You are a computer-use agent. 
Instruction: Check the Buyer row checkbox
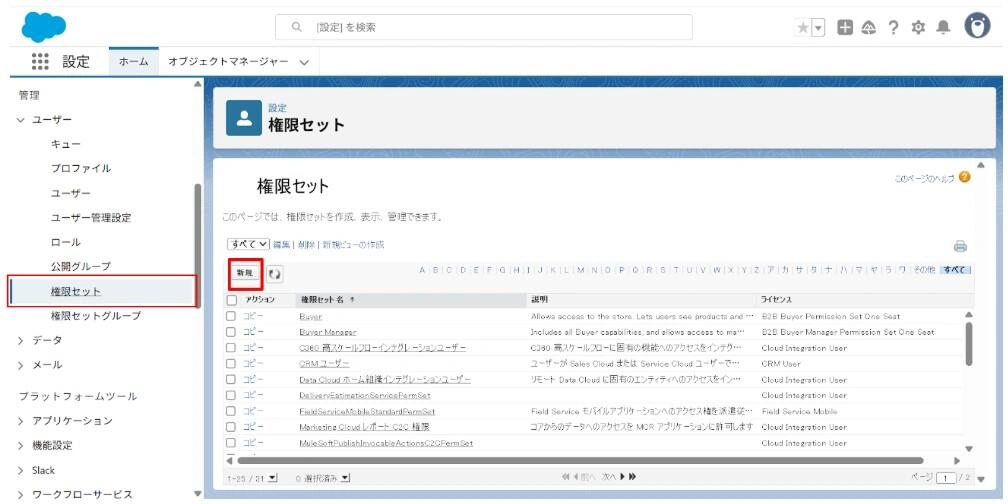(x=231, y=316)
